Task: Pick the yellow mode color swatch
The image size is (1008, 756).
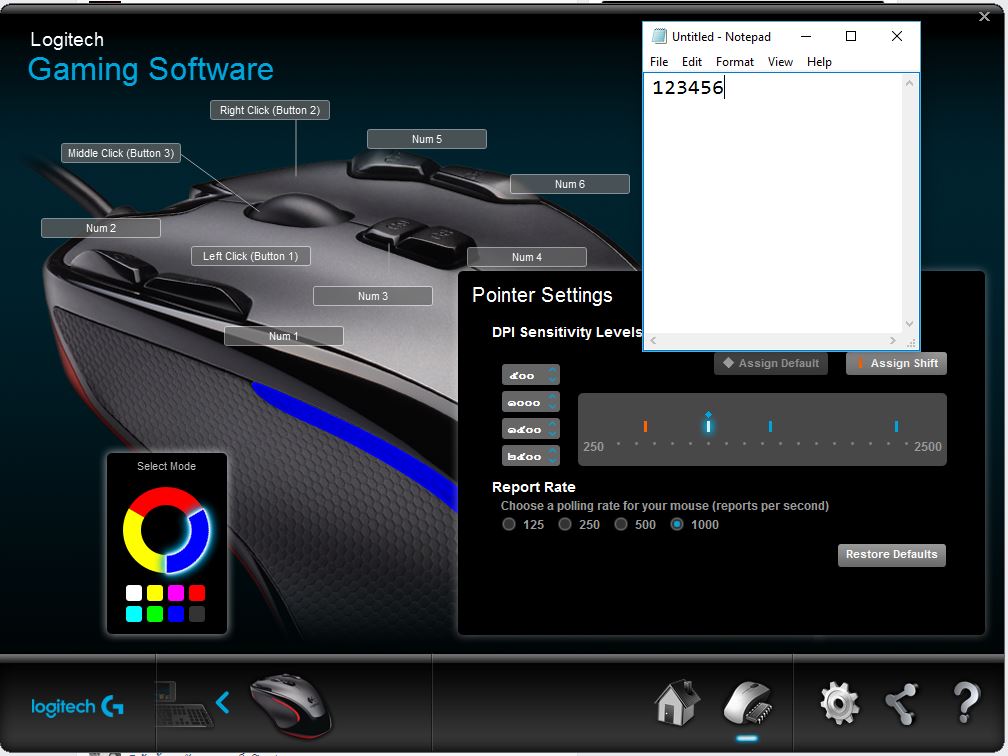Action: pos(155,593)
